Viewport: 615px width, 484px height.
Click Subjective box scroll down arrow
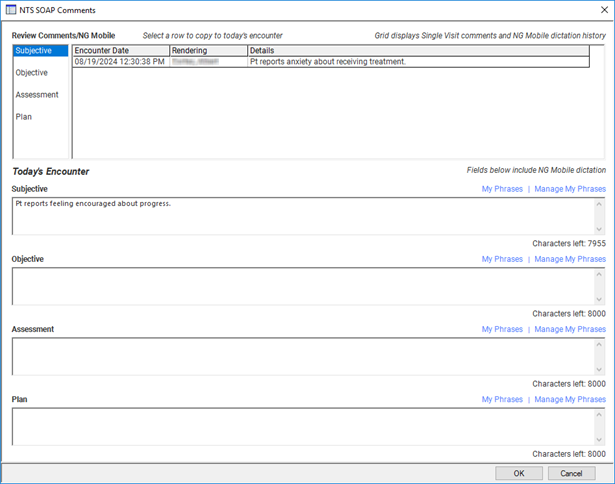(599, 229)
